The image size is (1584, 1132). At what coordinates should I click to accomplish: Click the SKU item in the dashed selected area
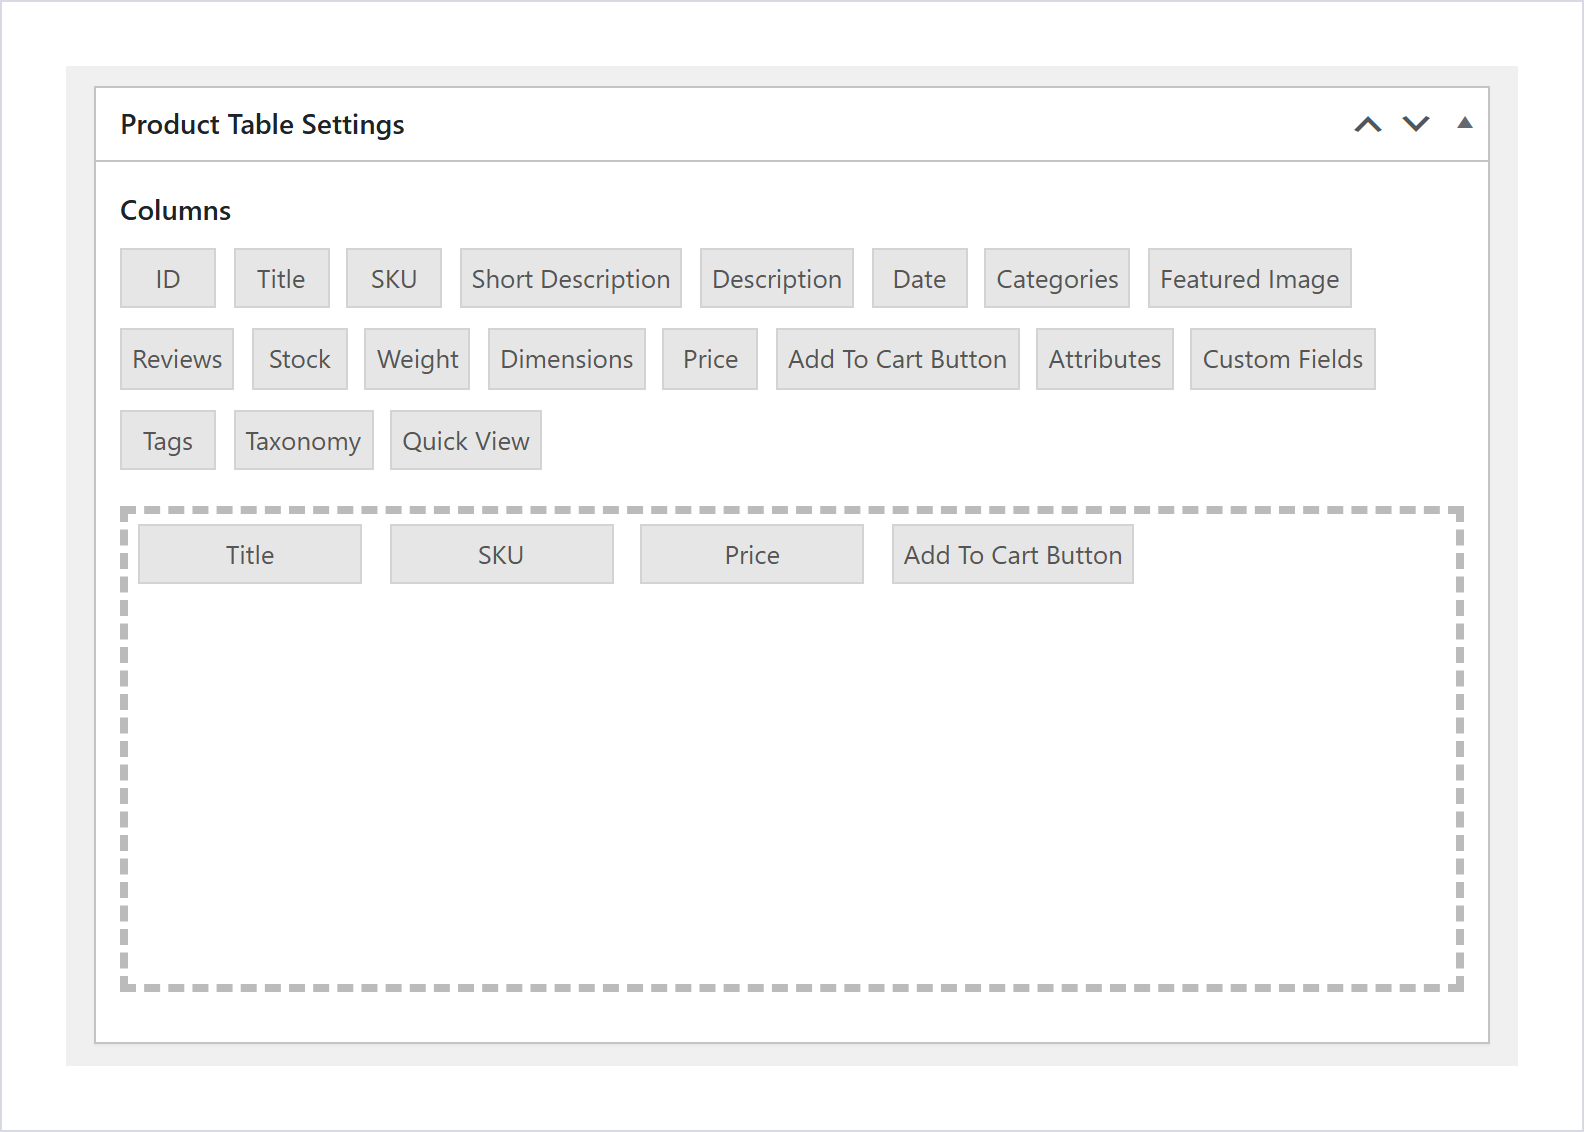point(502,554)
